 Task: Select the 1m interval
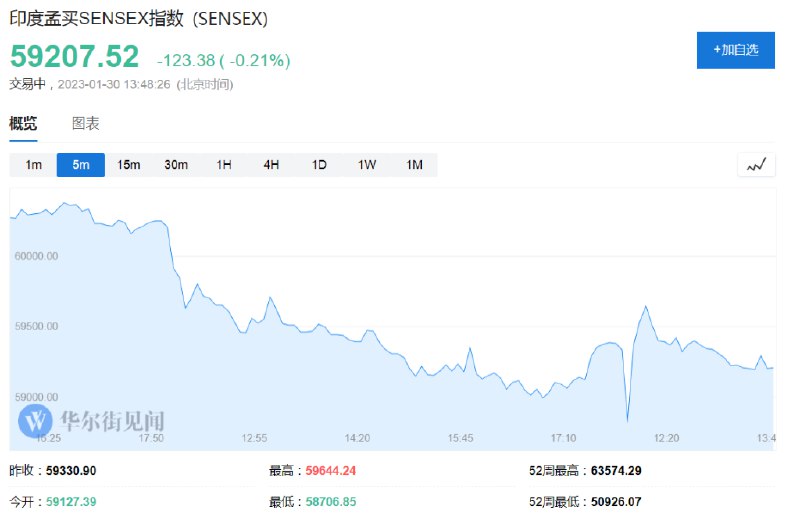point(33,165)
